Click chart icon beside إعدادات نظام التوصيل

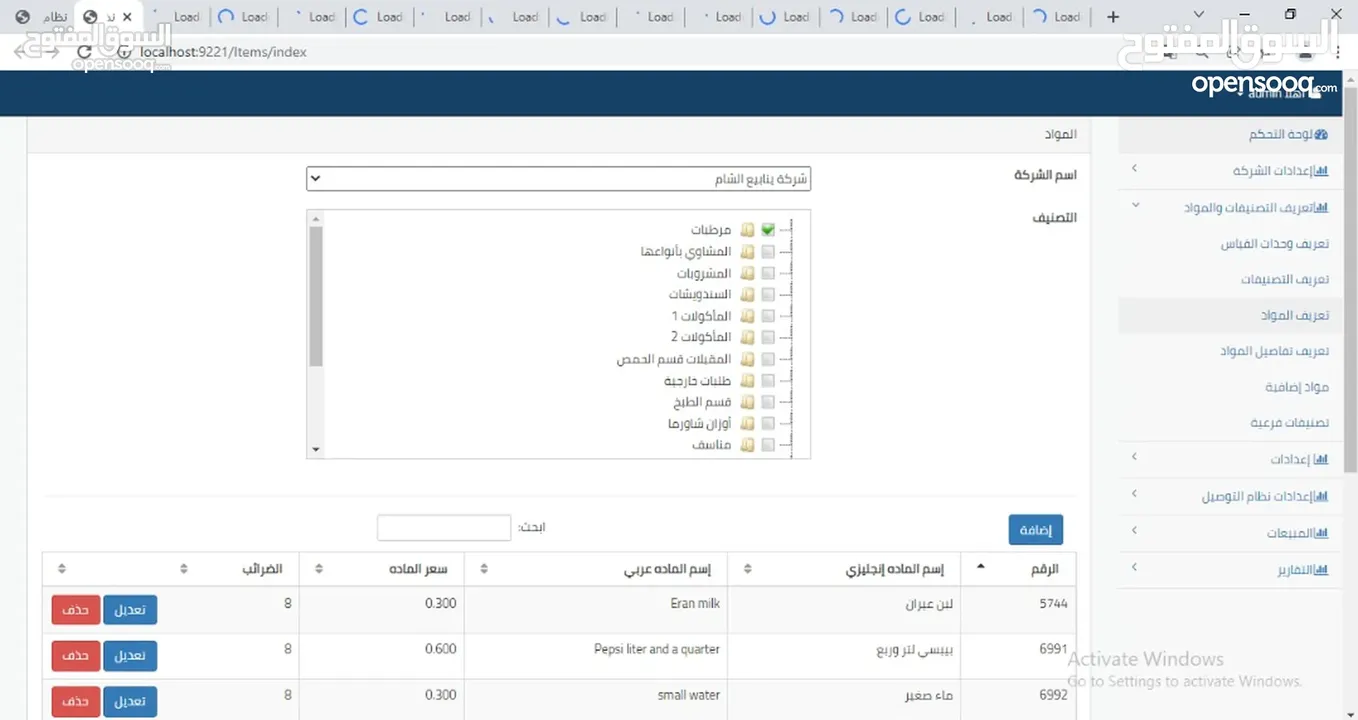[x=1321, y=497]
